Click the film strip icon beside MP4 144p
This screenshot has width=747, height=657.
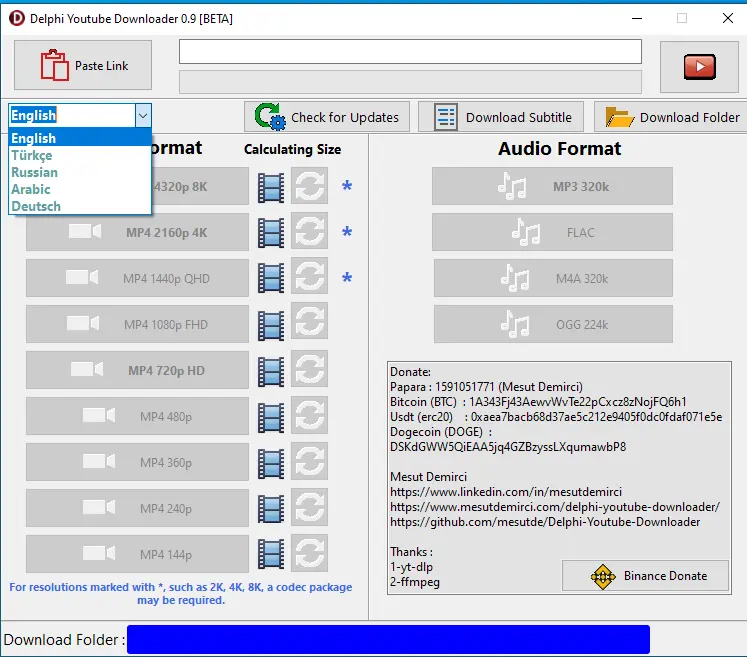point(271,554)
